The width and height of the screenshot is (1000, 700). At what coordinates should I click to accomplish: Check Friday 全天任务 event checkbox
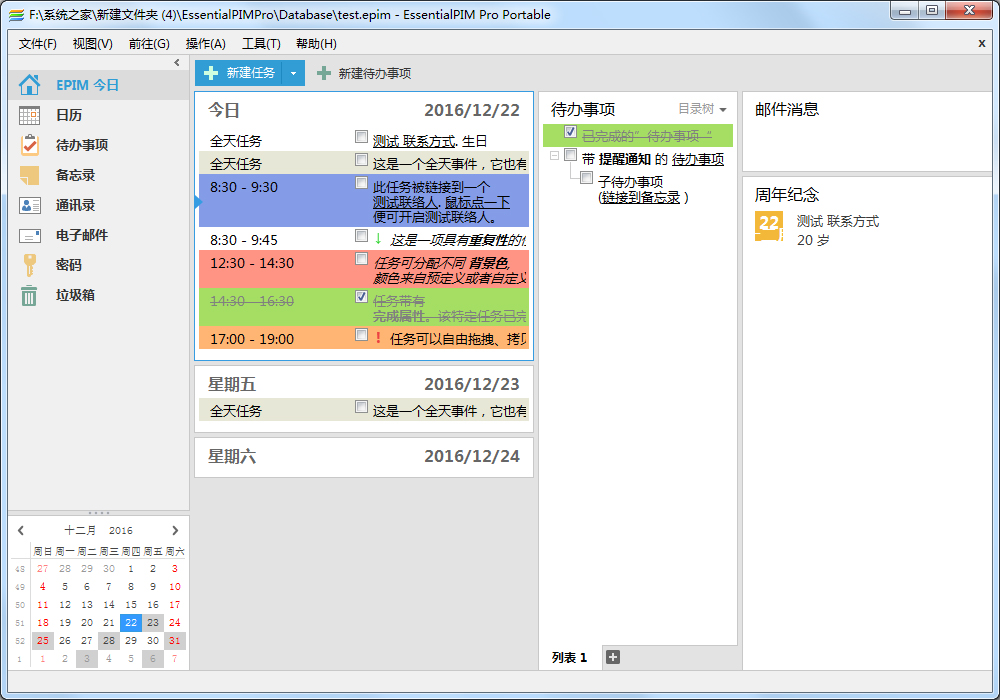[x=362, y=407]
